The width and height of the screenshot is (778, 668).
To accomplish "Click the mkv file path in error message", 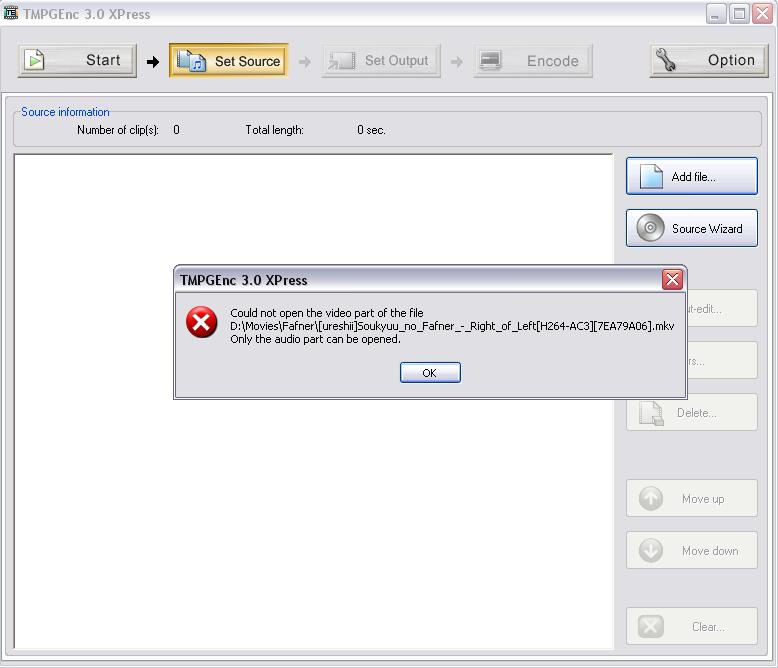I will pos(452,326).
